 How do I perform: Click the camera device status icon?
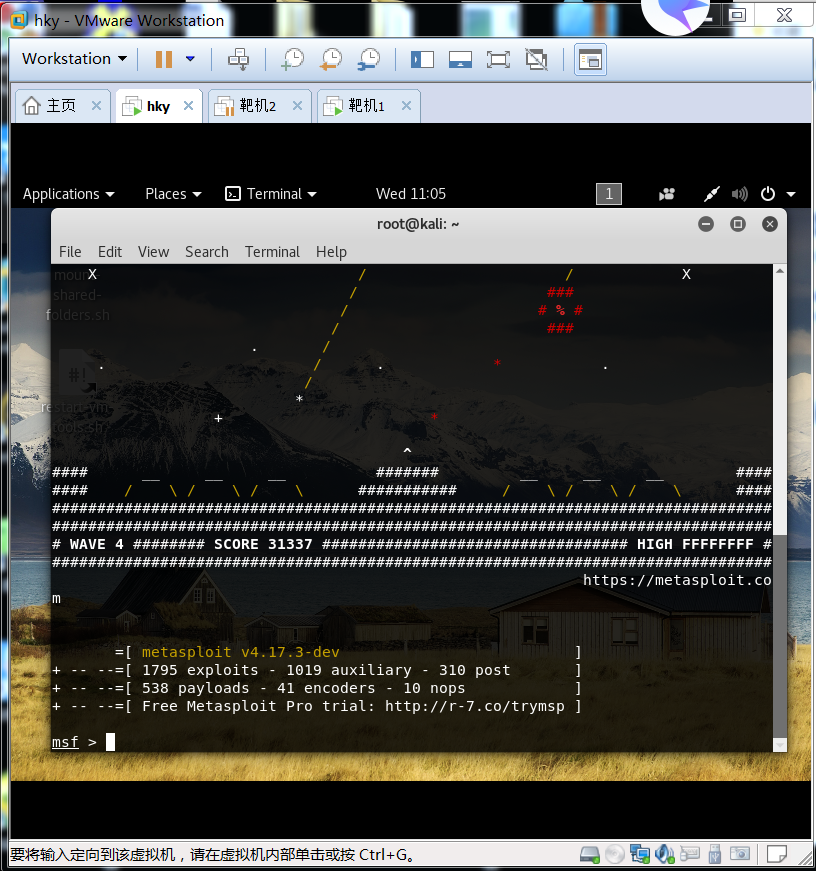pos(739,854)
